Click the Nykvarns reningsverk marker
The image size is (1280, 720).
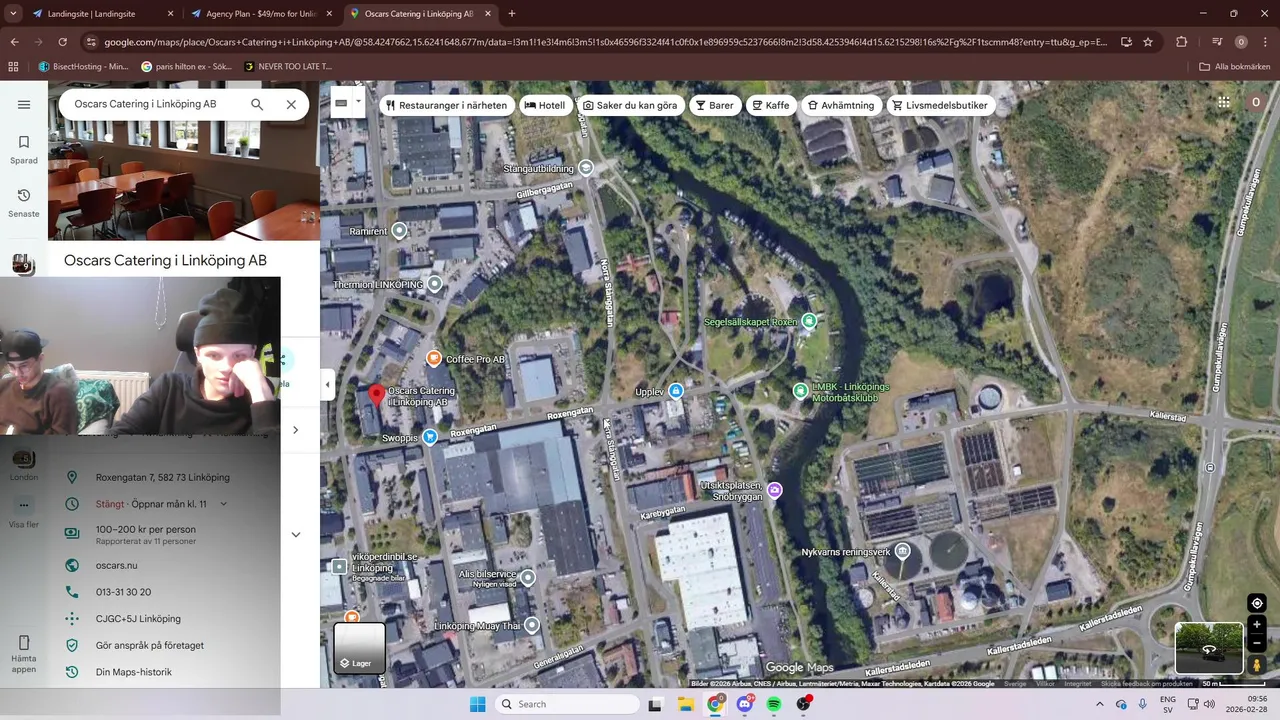coord(902,551)
